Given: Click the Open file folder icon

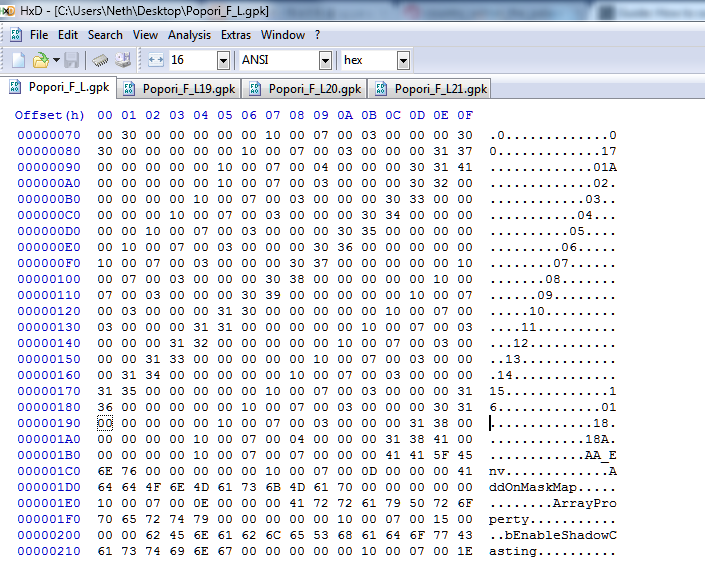Looking at the screenshot, I should click(x=41, y=60).
